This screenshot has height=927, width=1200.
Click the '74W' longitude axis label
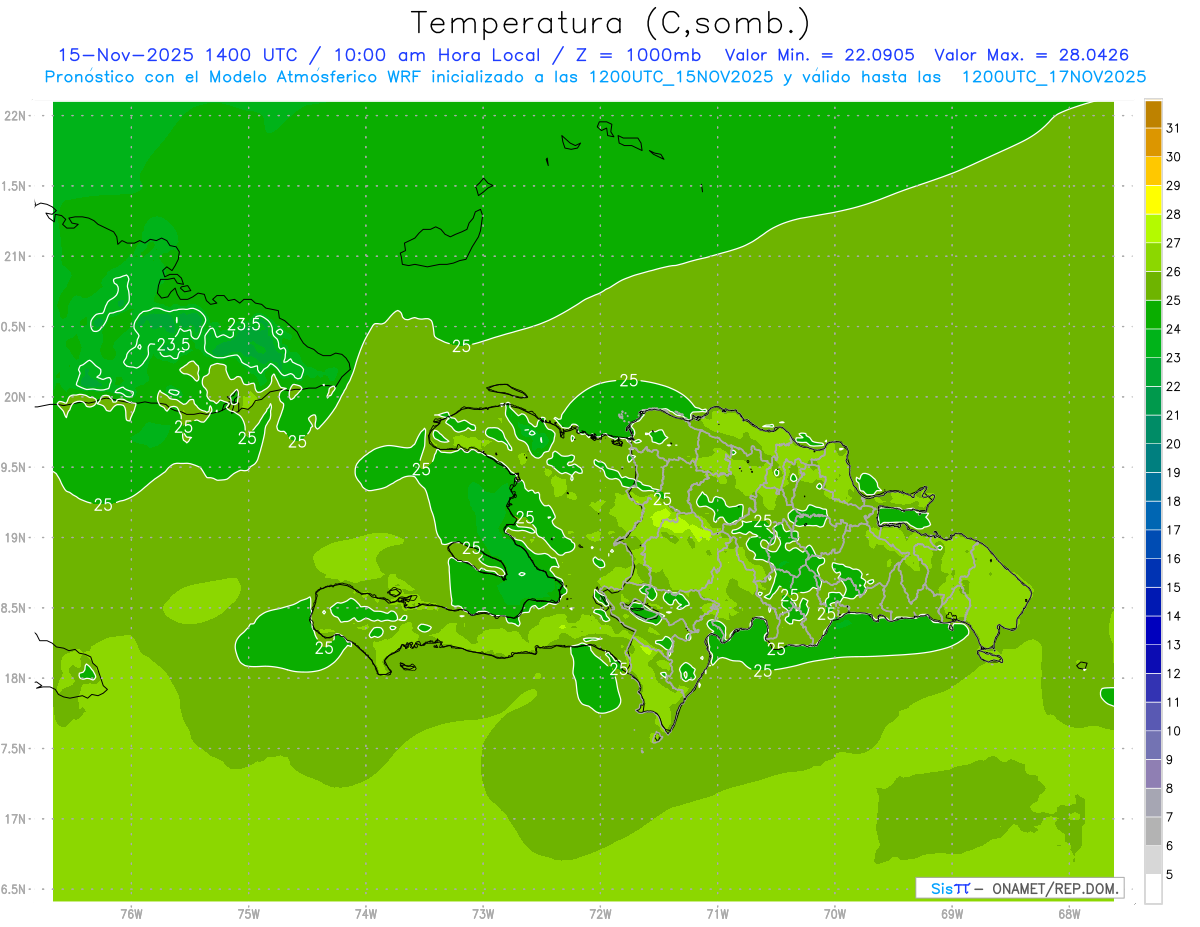pyautogui.click(x=366, y=914)
